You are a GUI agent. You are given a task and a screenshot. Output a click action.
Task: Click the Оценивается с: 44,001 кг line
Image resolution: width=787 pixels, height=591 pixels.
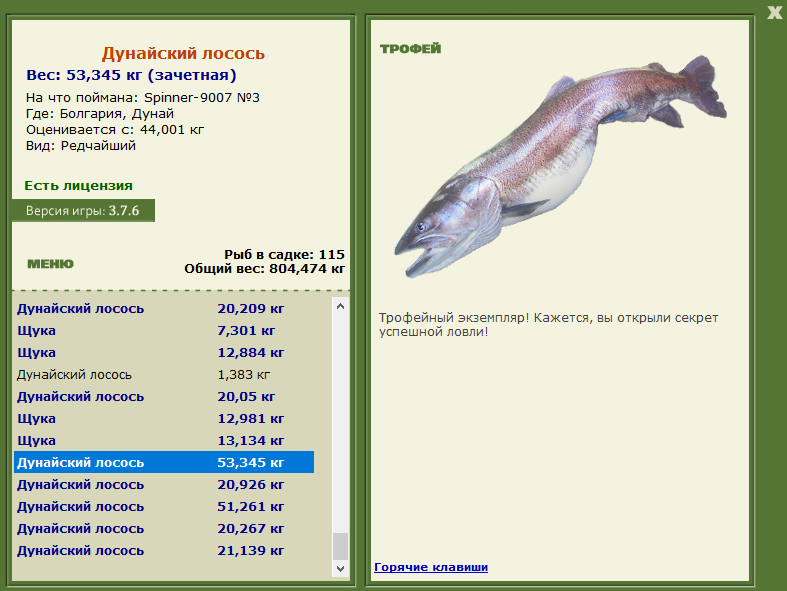[x=115, y=130]
